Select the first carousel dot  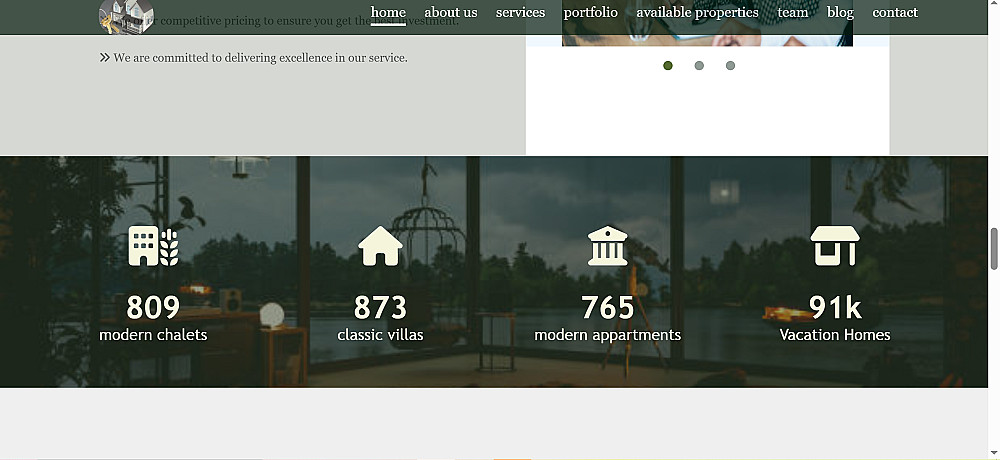668,66
